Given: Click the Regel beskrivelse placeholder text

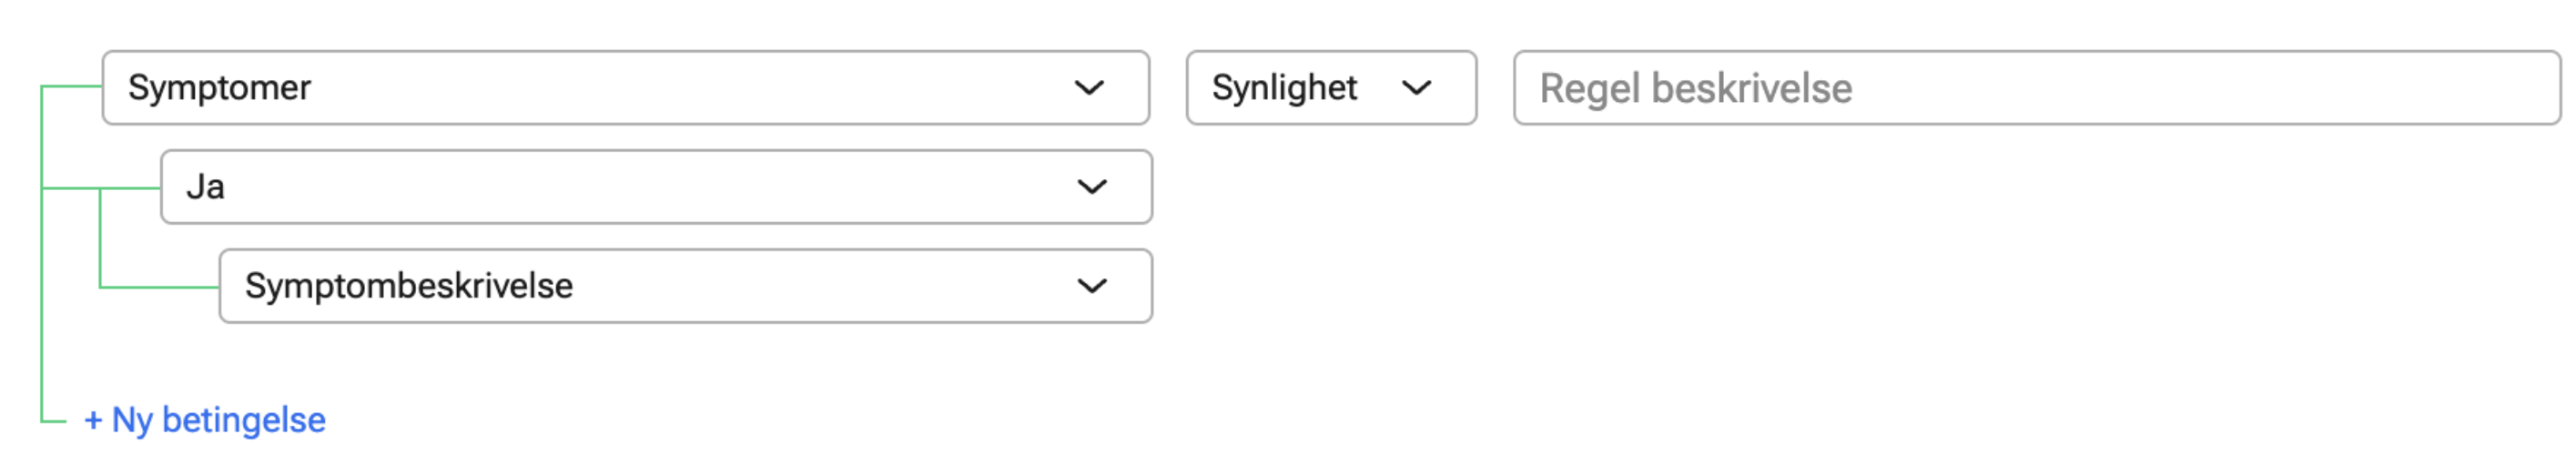Looking at the screenshot, I should [x=1695, y=88].
